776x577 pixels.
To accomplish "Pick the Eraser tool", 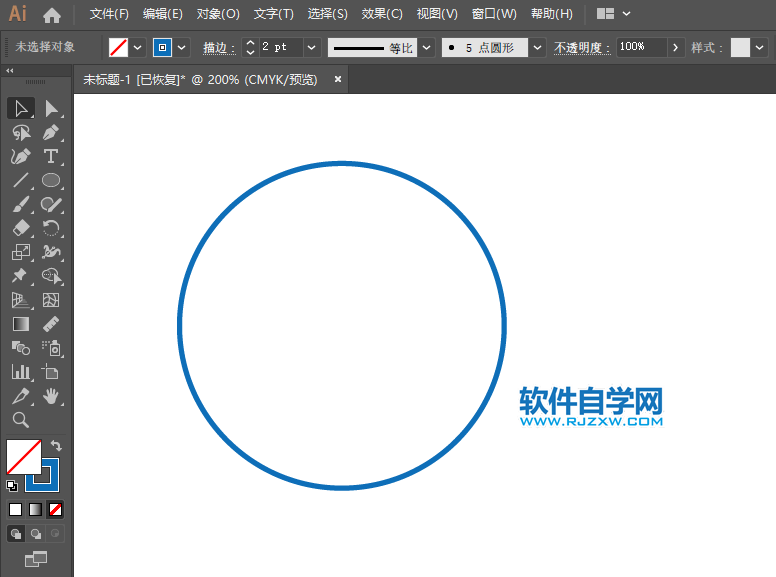I will pyautogui.click(x=21, y=228).
